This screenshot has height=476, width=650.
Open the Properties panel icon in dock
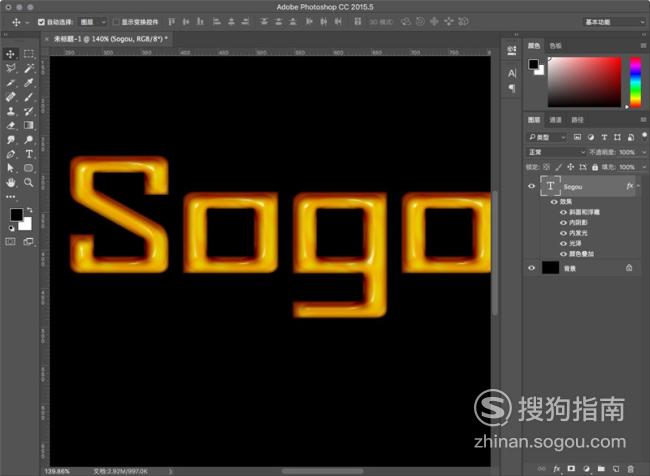pos(512,51)
